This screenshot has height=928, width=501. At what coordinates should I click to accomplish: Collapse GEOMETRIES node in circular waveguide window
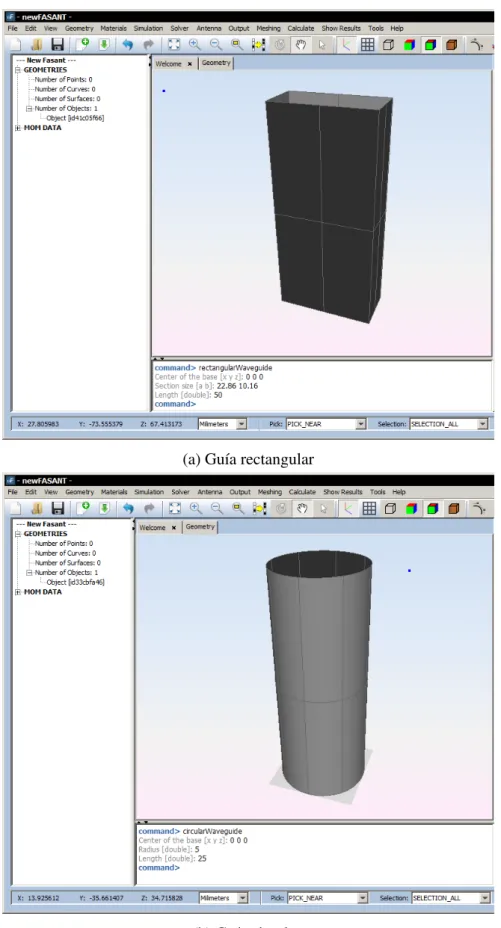(18, 534)
